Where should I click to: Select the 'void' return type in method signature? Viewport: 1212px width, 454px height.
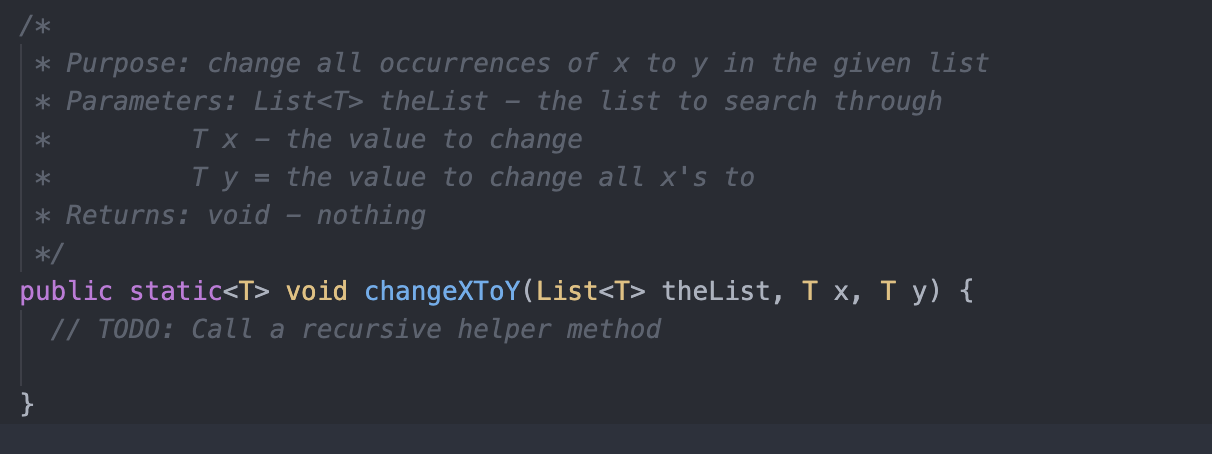tap(317, 291)
